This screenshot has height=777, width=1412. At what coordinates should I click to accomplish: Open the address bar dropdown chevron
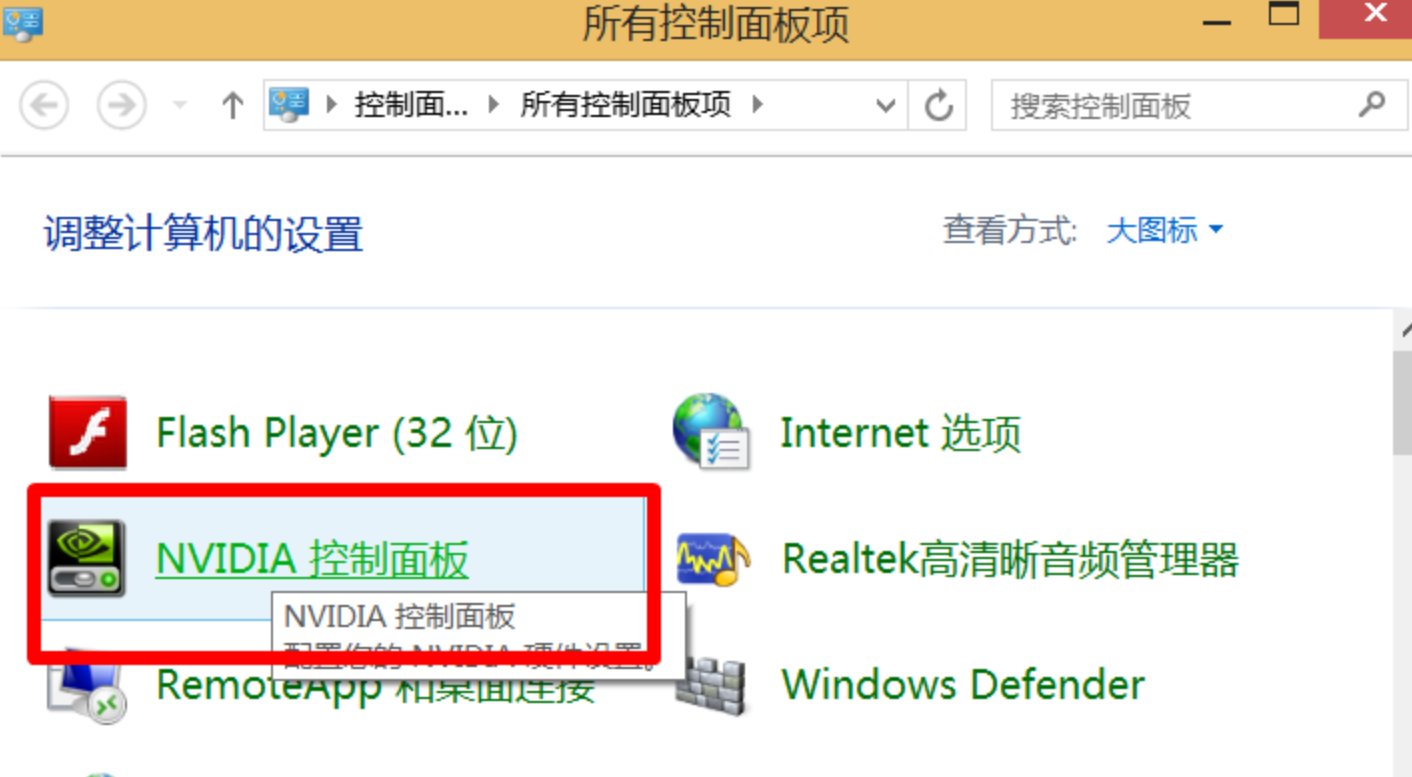pos(886,106)
